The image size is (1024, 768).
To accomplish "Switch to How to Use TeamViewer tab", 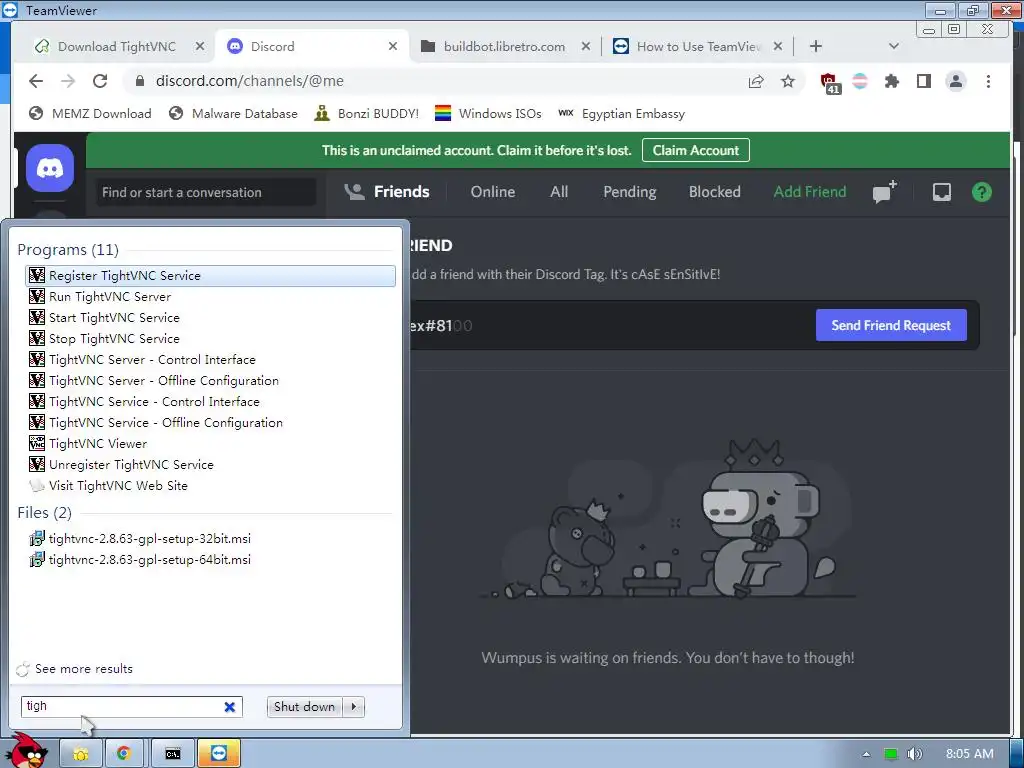I will [698, 46].
